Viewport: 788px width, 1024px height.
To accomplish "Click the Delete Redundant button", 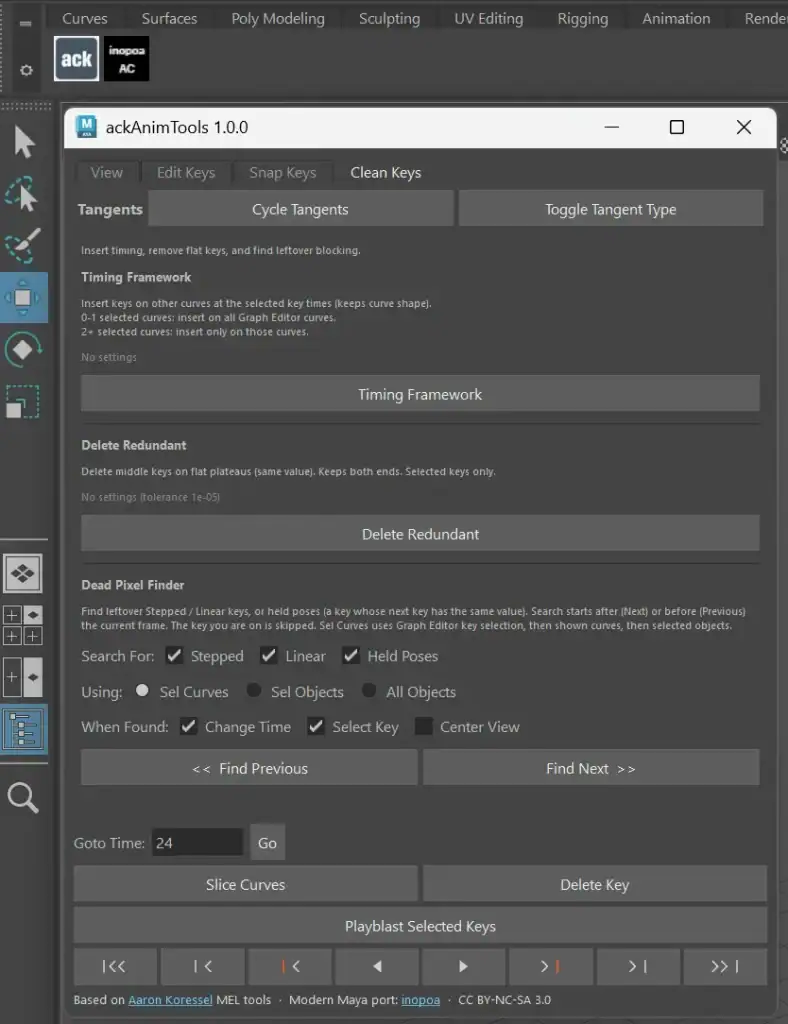I will click(420, 534).
